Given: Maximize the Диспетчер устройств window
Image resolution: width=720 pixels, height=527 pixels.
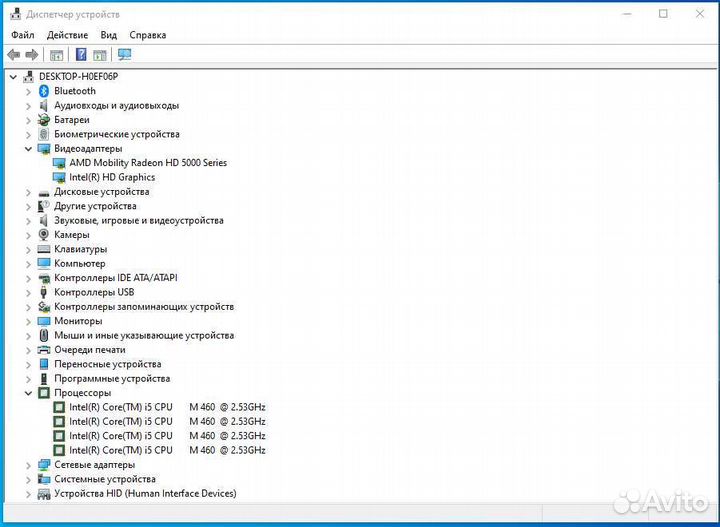Looking at the screenshot, I should 663,14.
